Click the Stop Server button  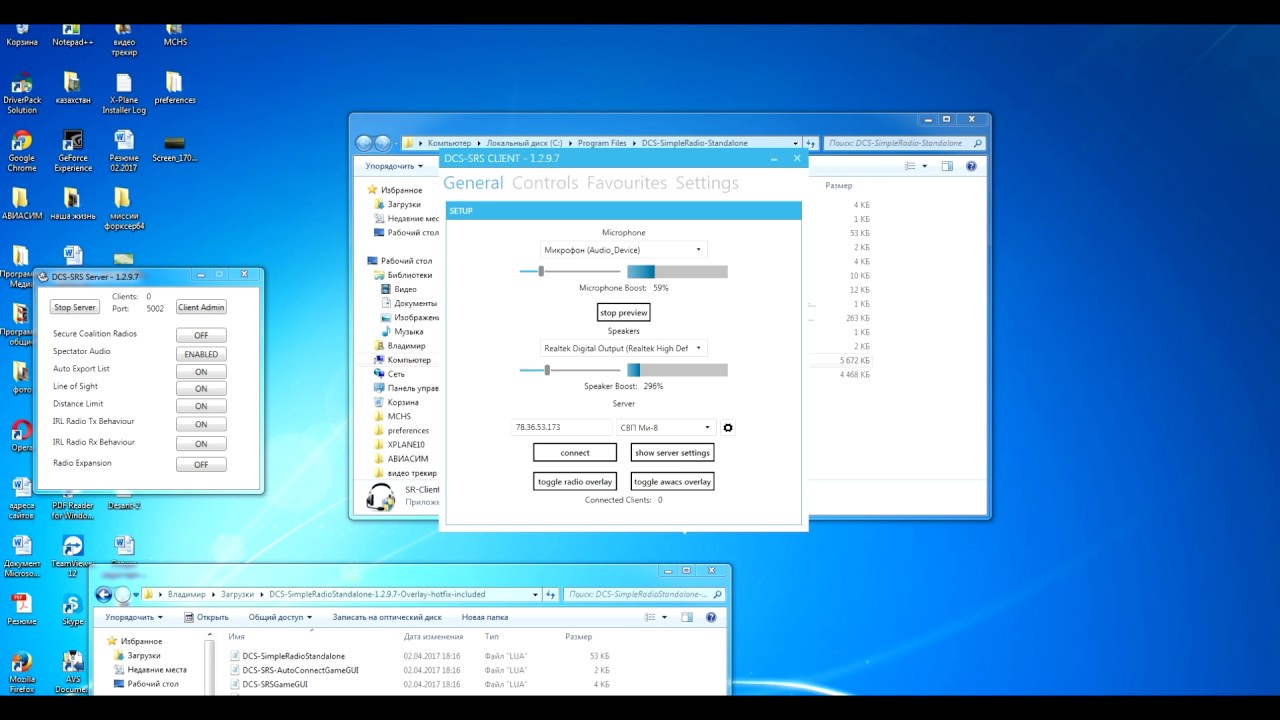(75, 307)
